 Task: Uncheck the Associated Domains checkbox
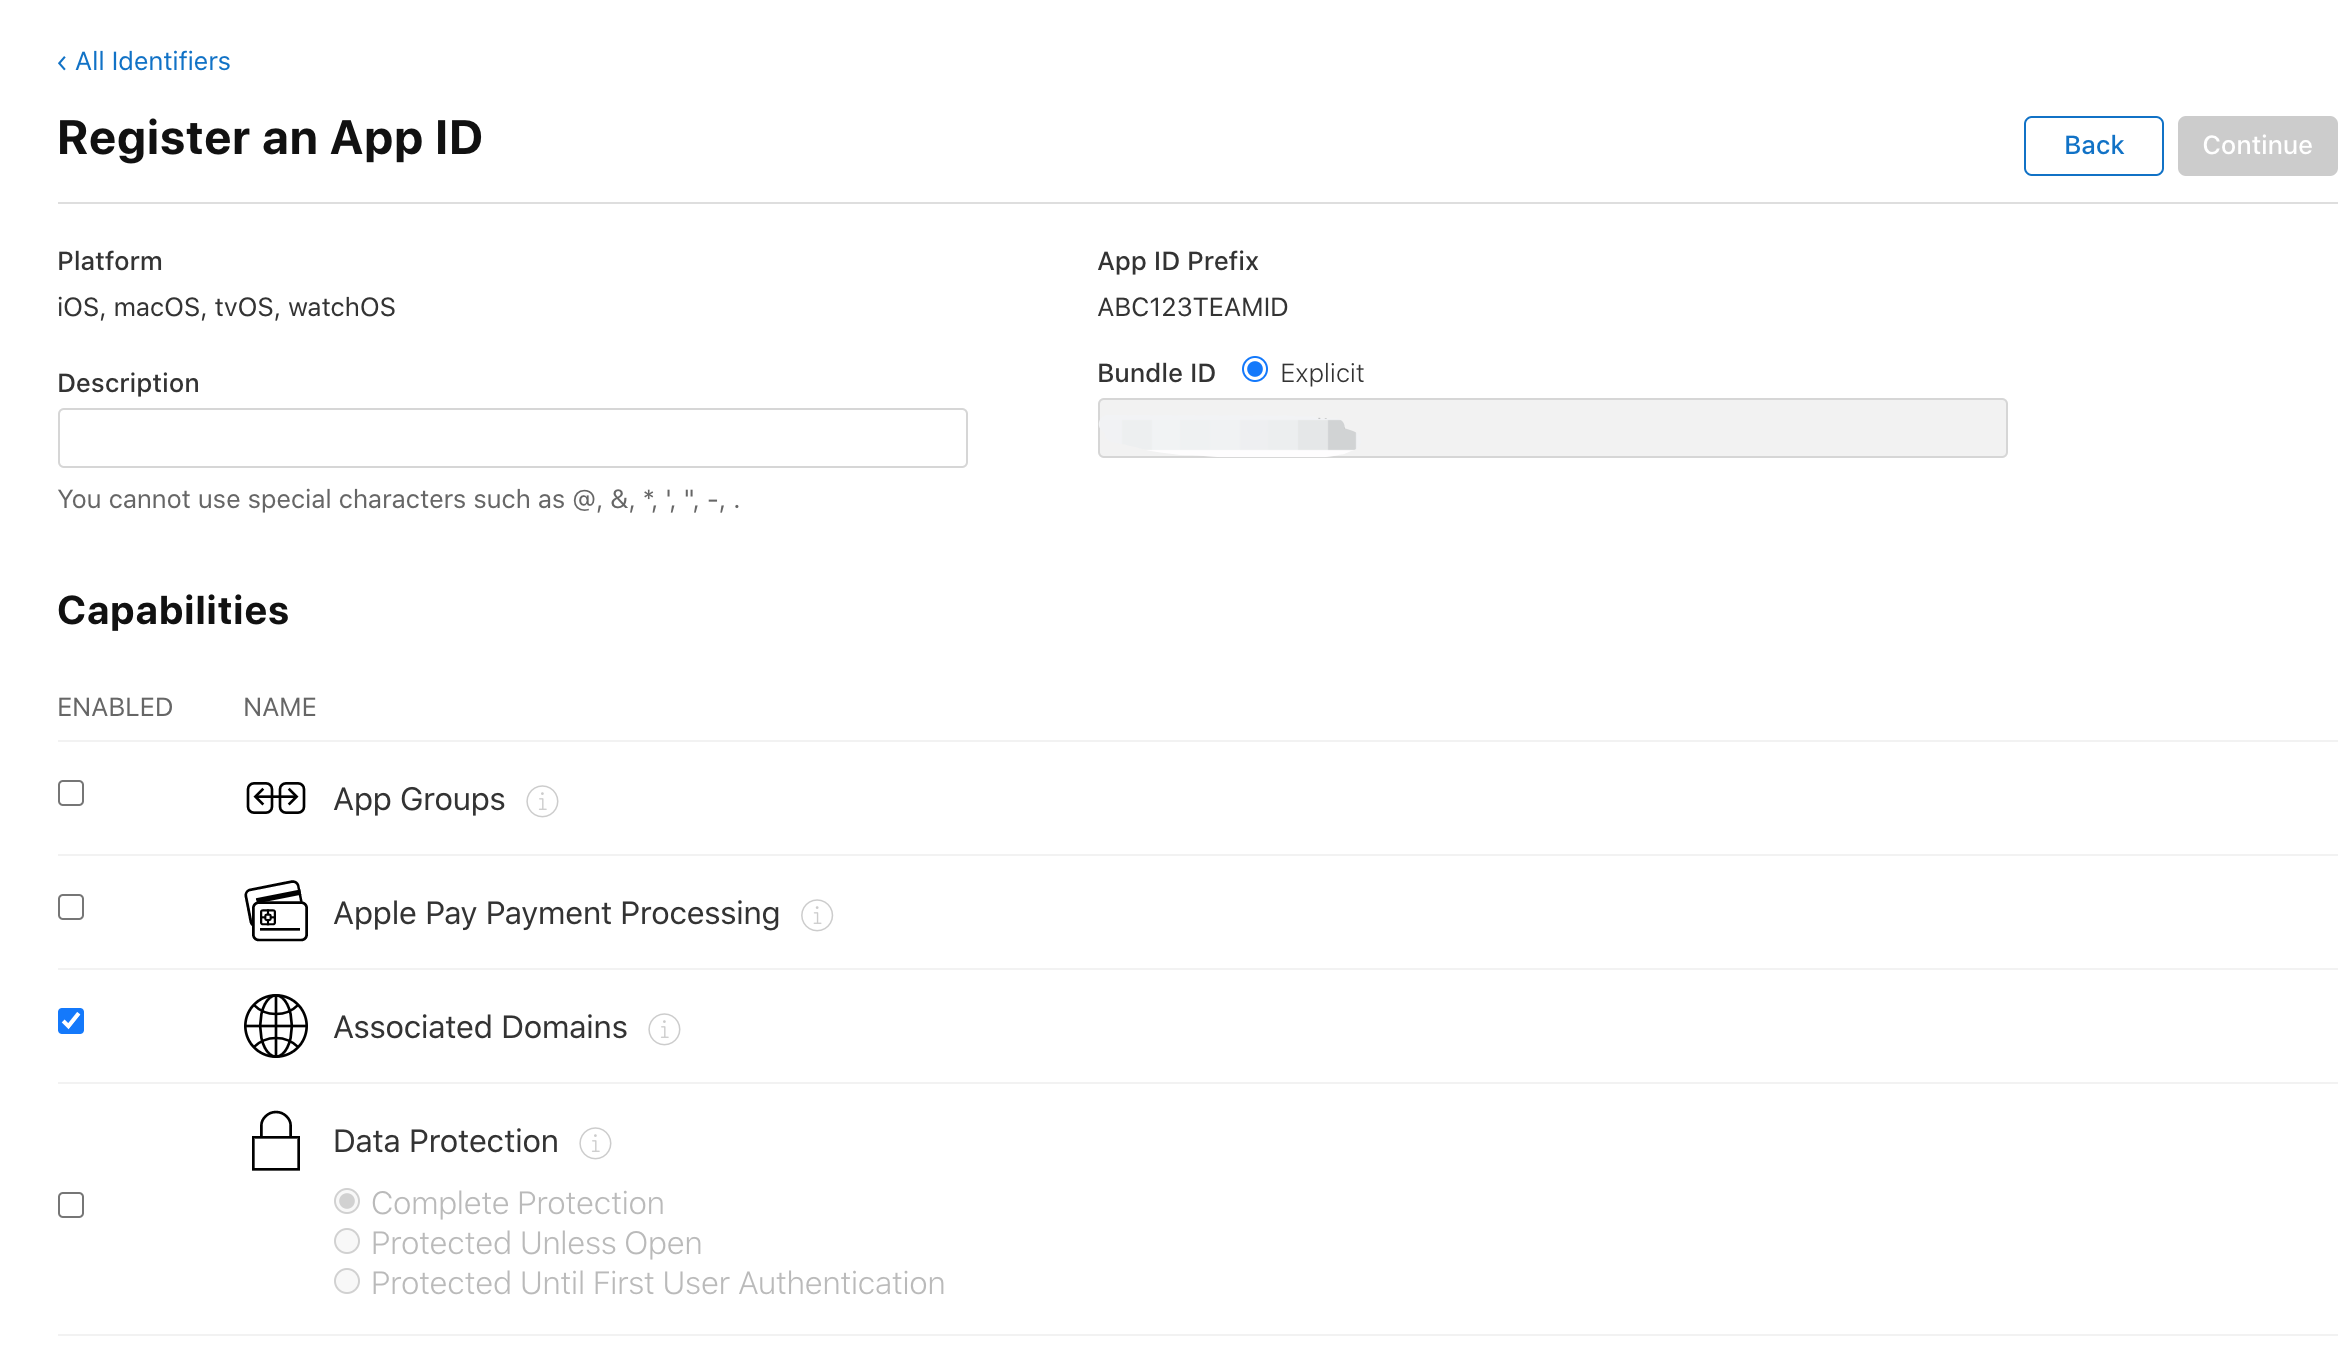(x=71, y=1021)
